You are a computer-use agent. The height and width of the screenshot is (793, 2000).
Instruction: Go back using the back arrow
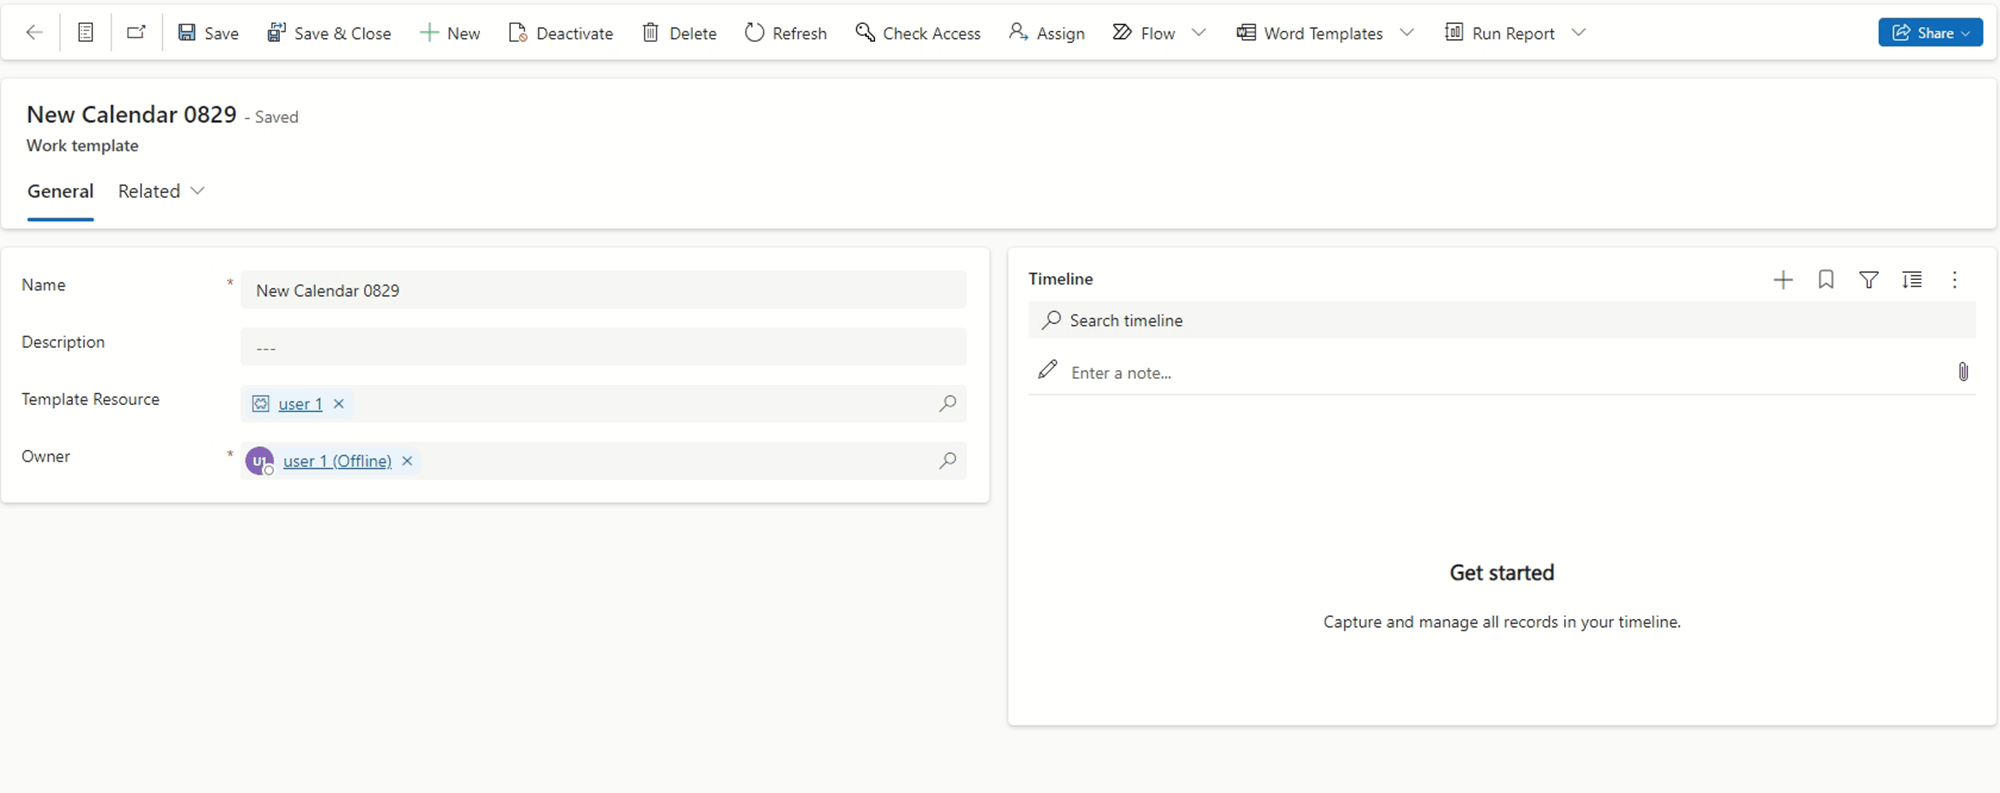pyautogui.click(x=34, y=32)
